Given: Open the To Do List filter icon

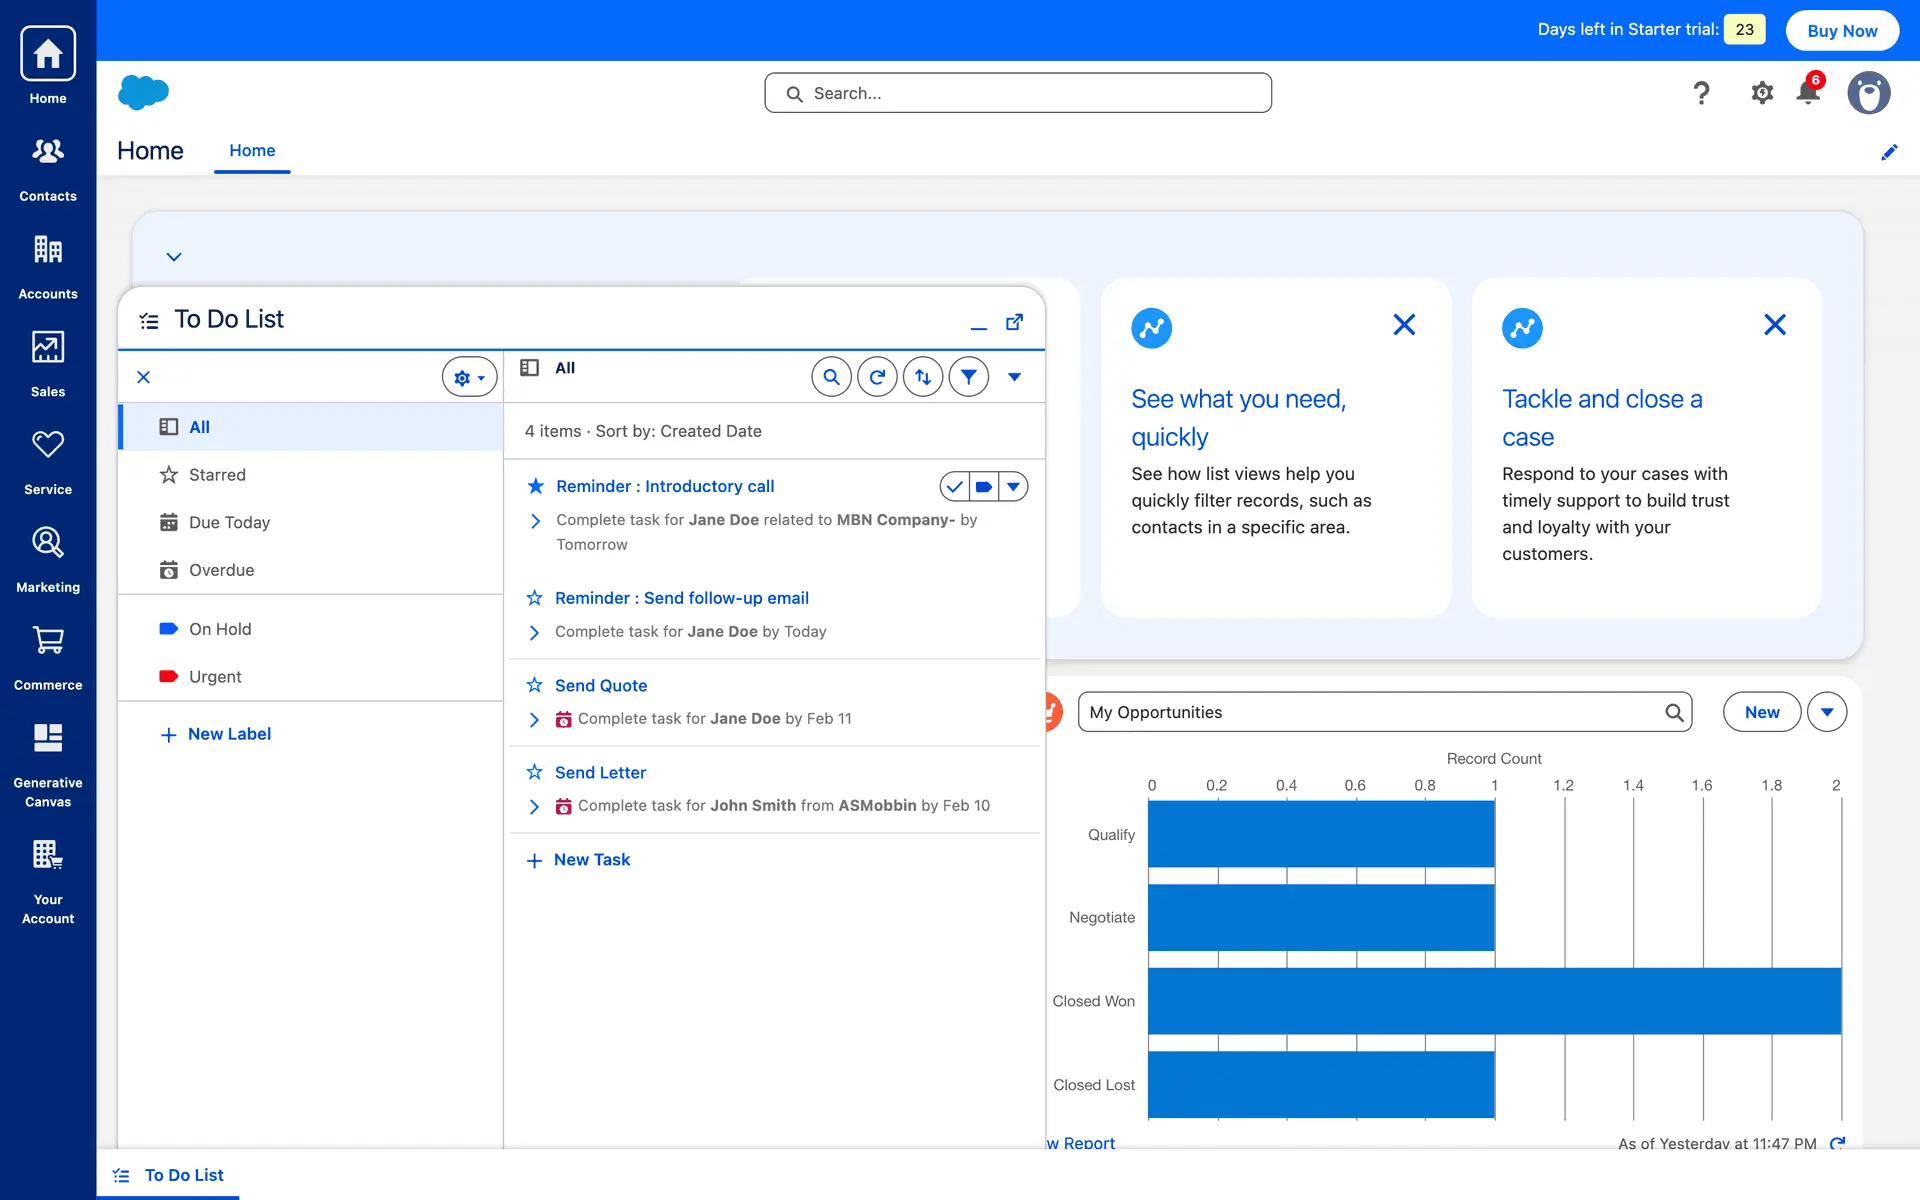Looking at the screenshot, I should pos(968,377).
